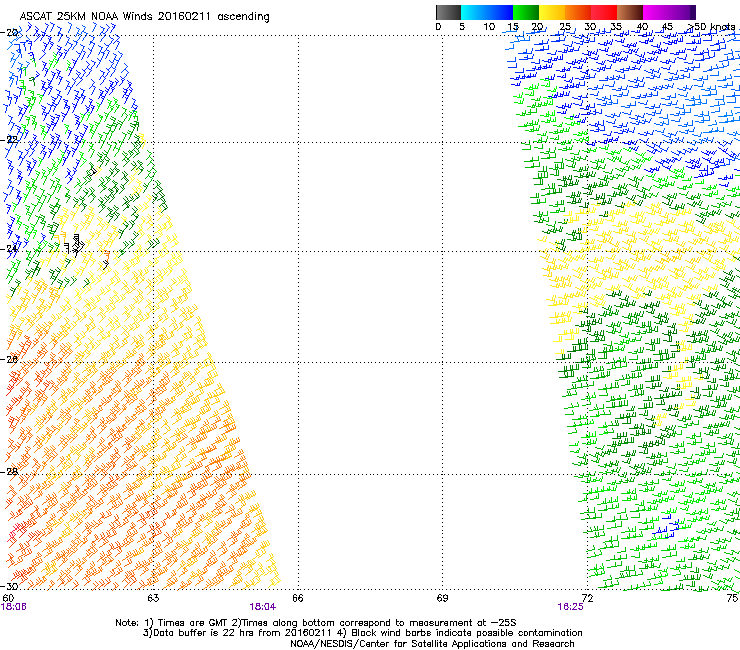Select the brown 35-40 knots legend segment
Image resolution: width=740 pixels, height=650 pixels.
tap(630, 12)
